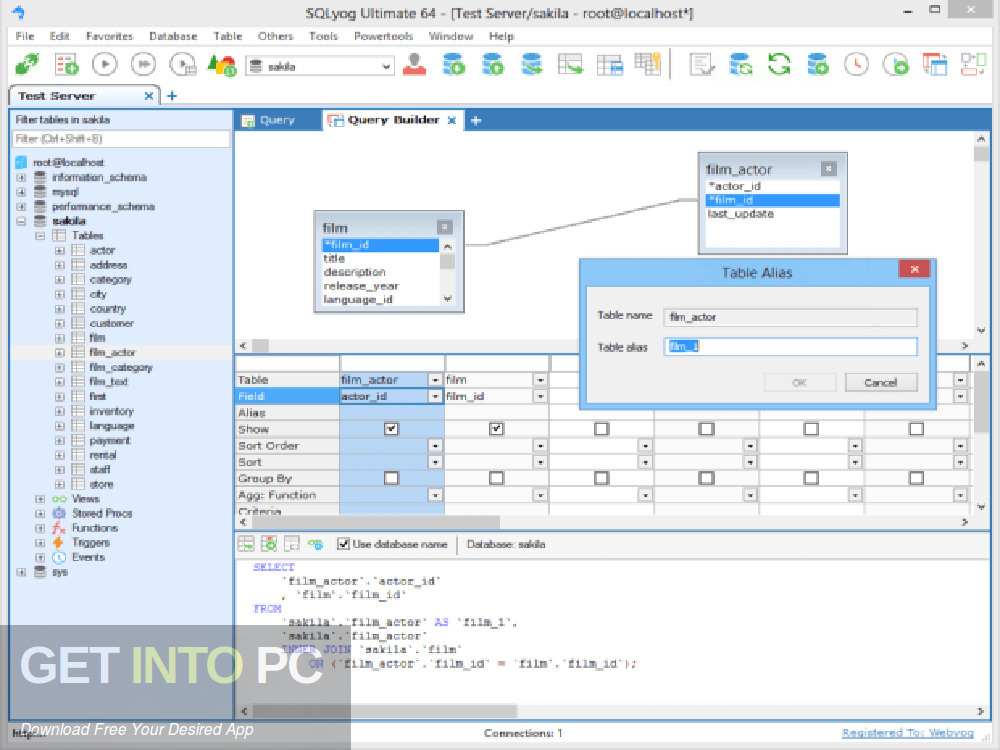Click the Views icon in tree

(59, 499)
